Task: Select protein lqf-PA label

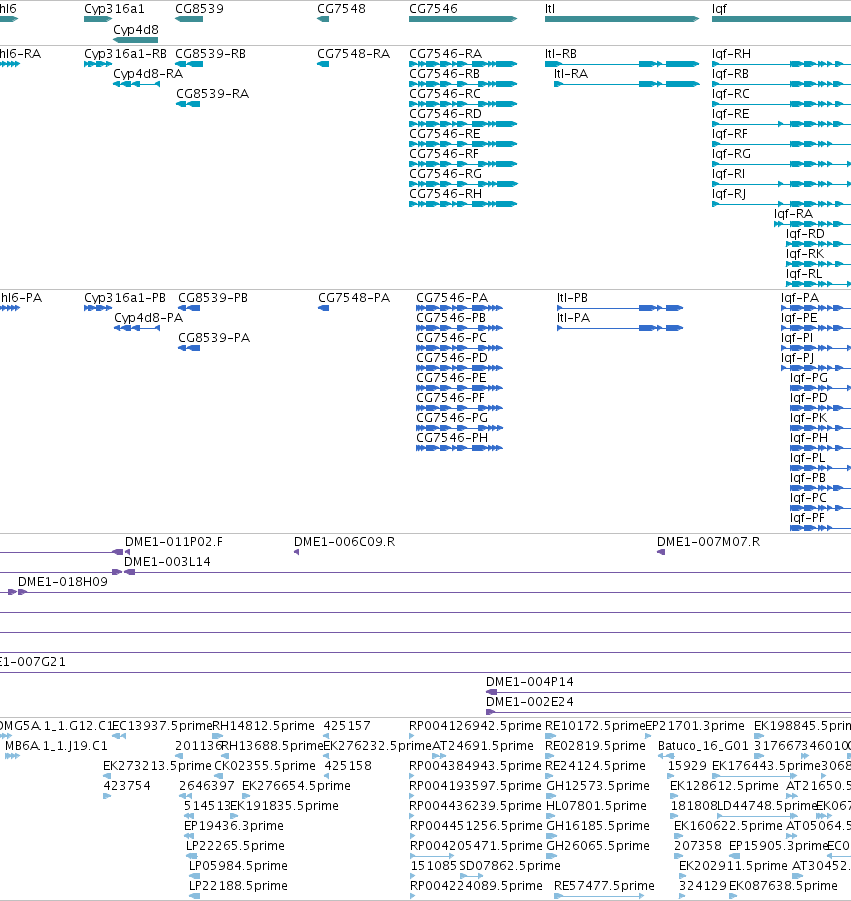Action: [x=800, y=298]
